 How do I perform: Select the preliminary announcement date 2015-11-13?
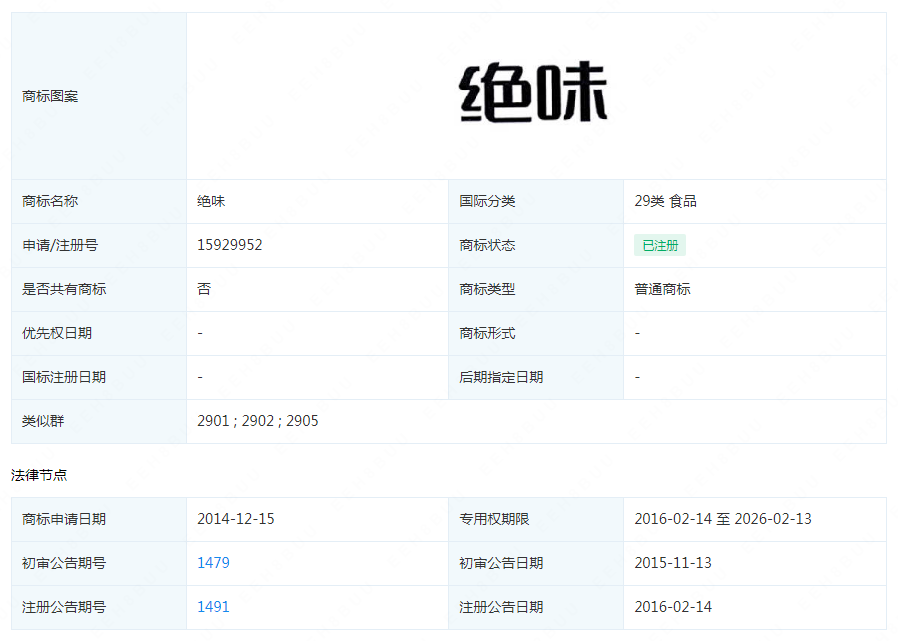[x=673, y=563]
